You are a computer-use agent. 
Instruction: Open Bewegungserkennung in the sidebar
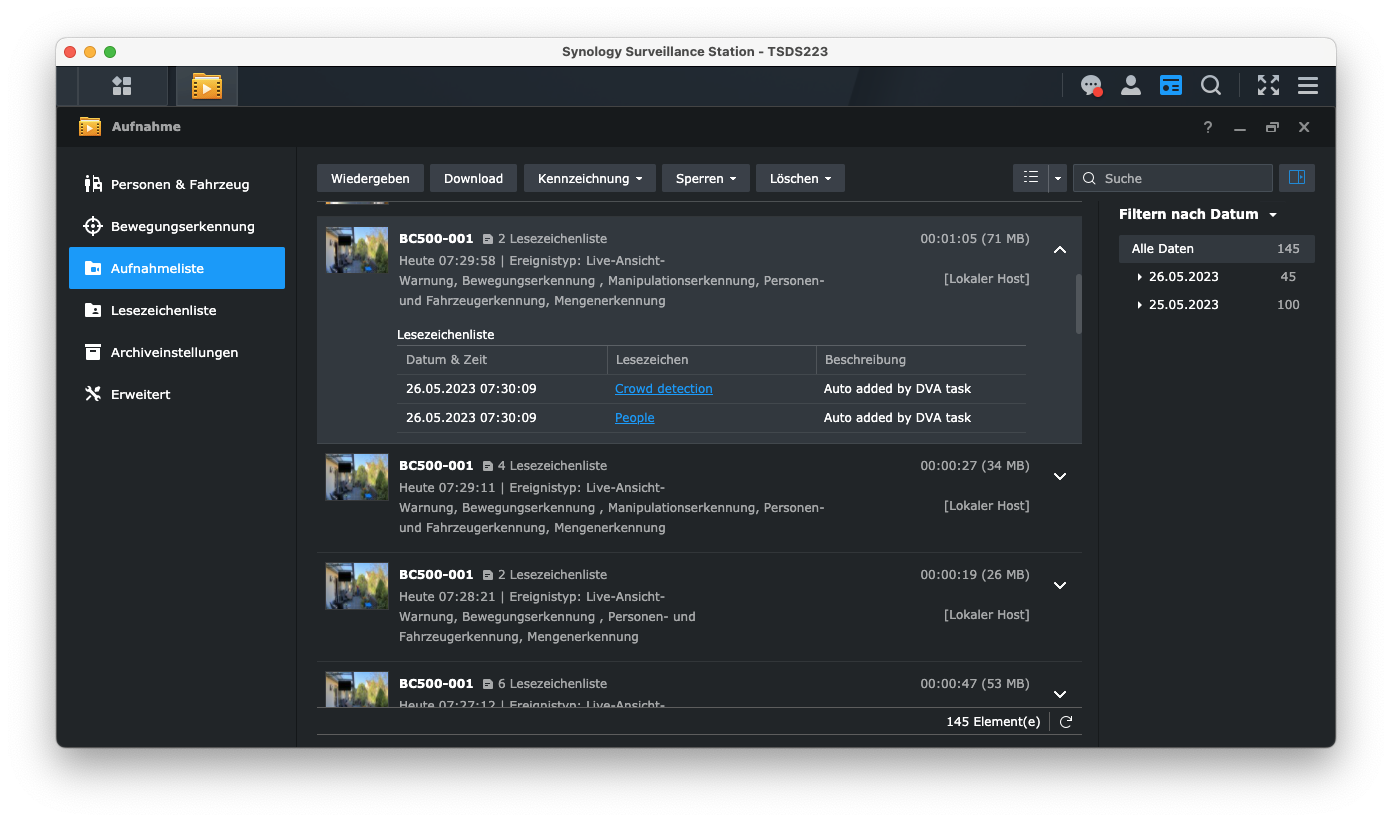click(x=182, y=226)
